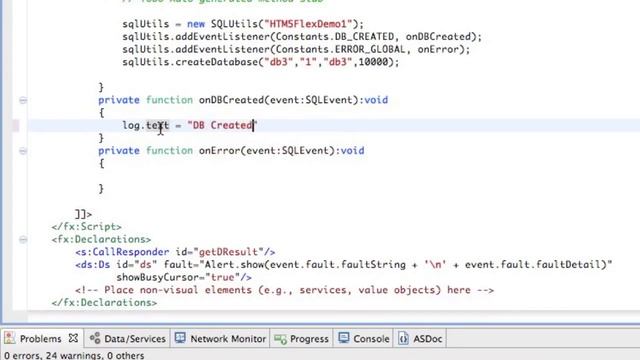Click the closing </fx:Script> tag
The width and height of the screenshot is (640, 360).
coord(87,227)
